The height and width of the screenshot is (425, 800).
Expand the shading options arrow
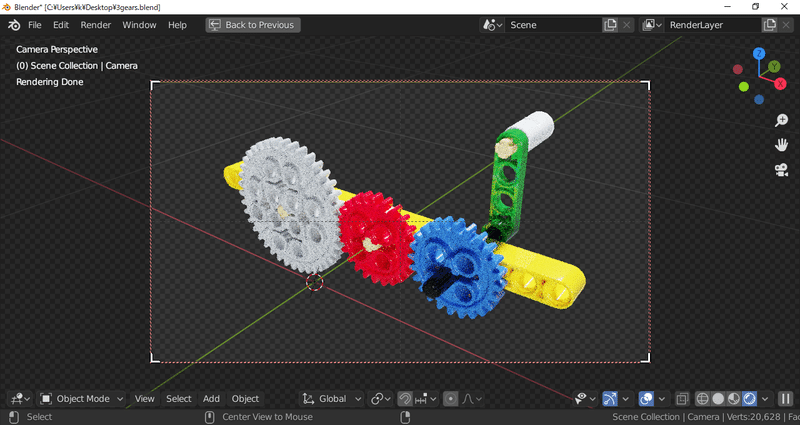[765, 399]
